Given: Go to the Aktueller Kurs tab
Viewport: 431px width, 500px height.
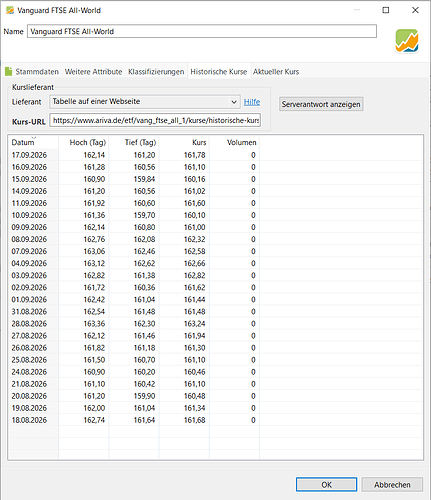Looking at the screenshot, I should point(276,72).
